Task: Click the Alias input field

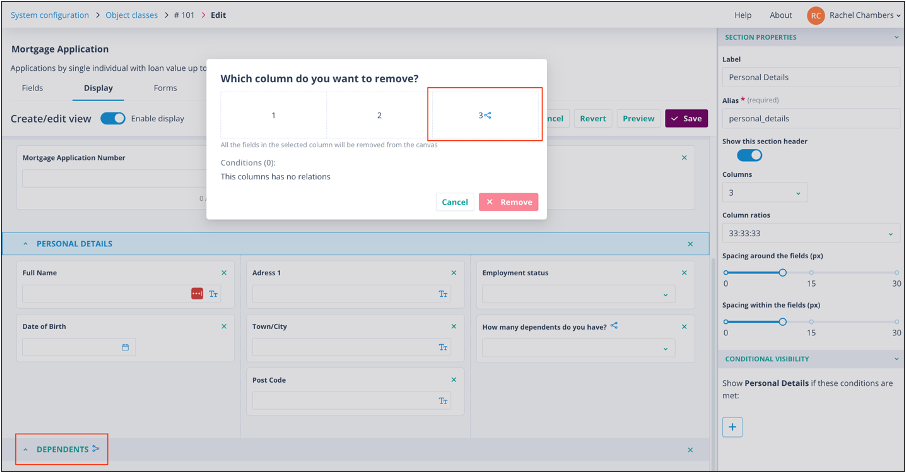Action: coord(811,118)
